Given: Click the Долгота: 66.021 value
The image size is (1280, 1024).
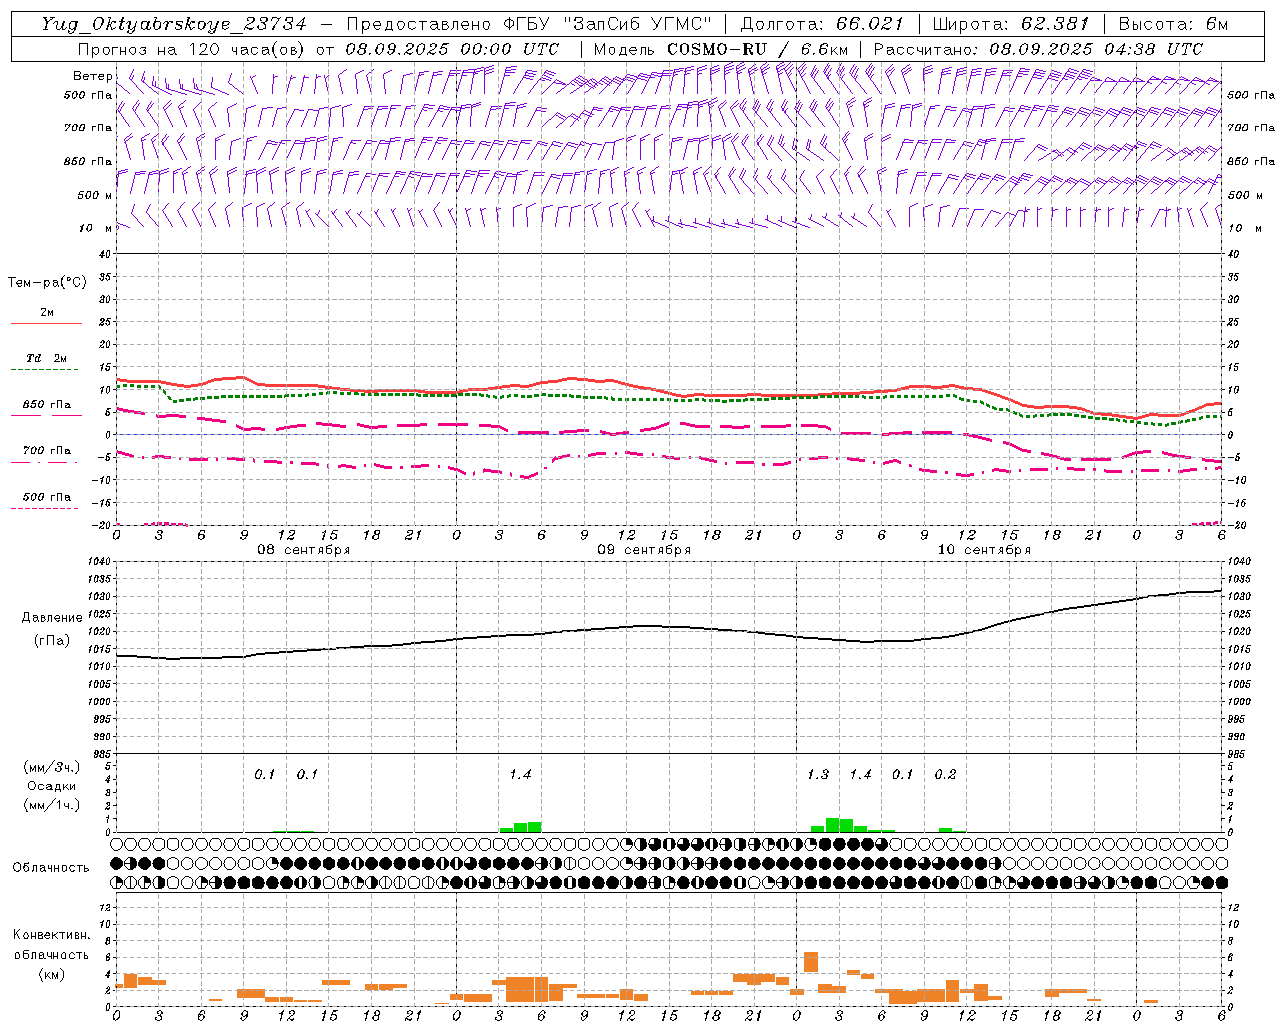Looking at the screenshot, I should point(822,24).
